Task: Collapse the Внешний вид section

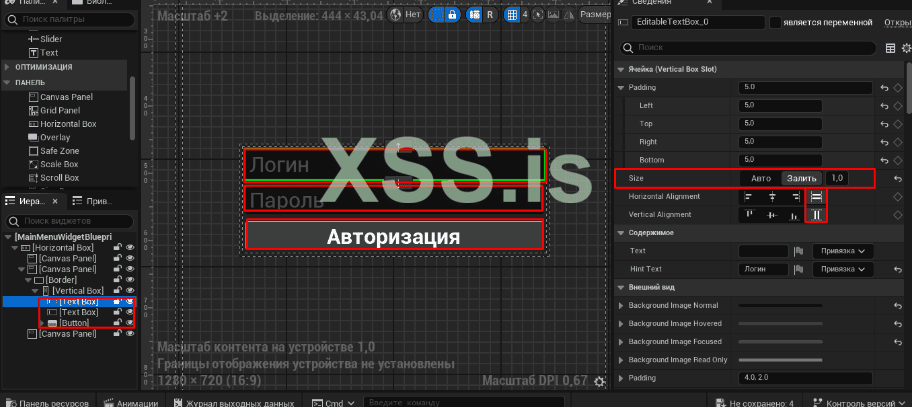Action: click(x=620, y=287)
